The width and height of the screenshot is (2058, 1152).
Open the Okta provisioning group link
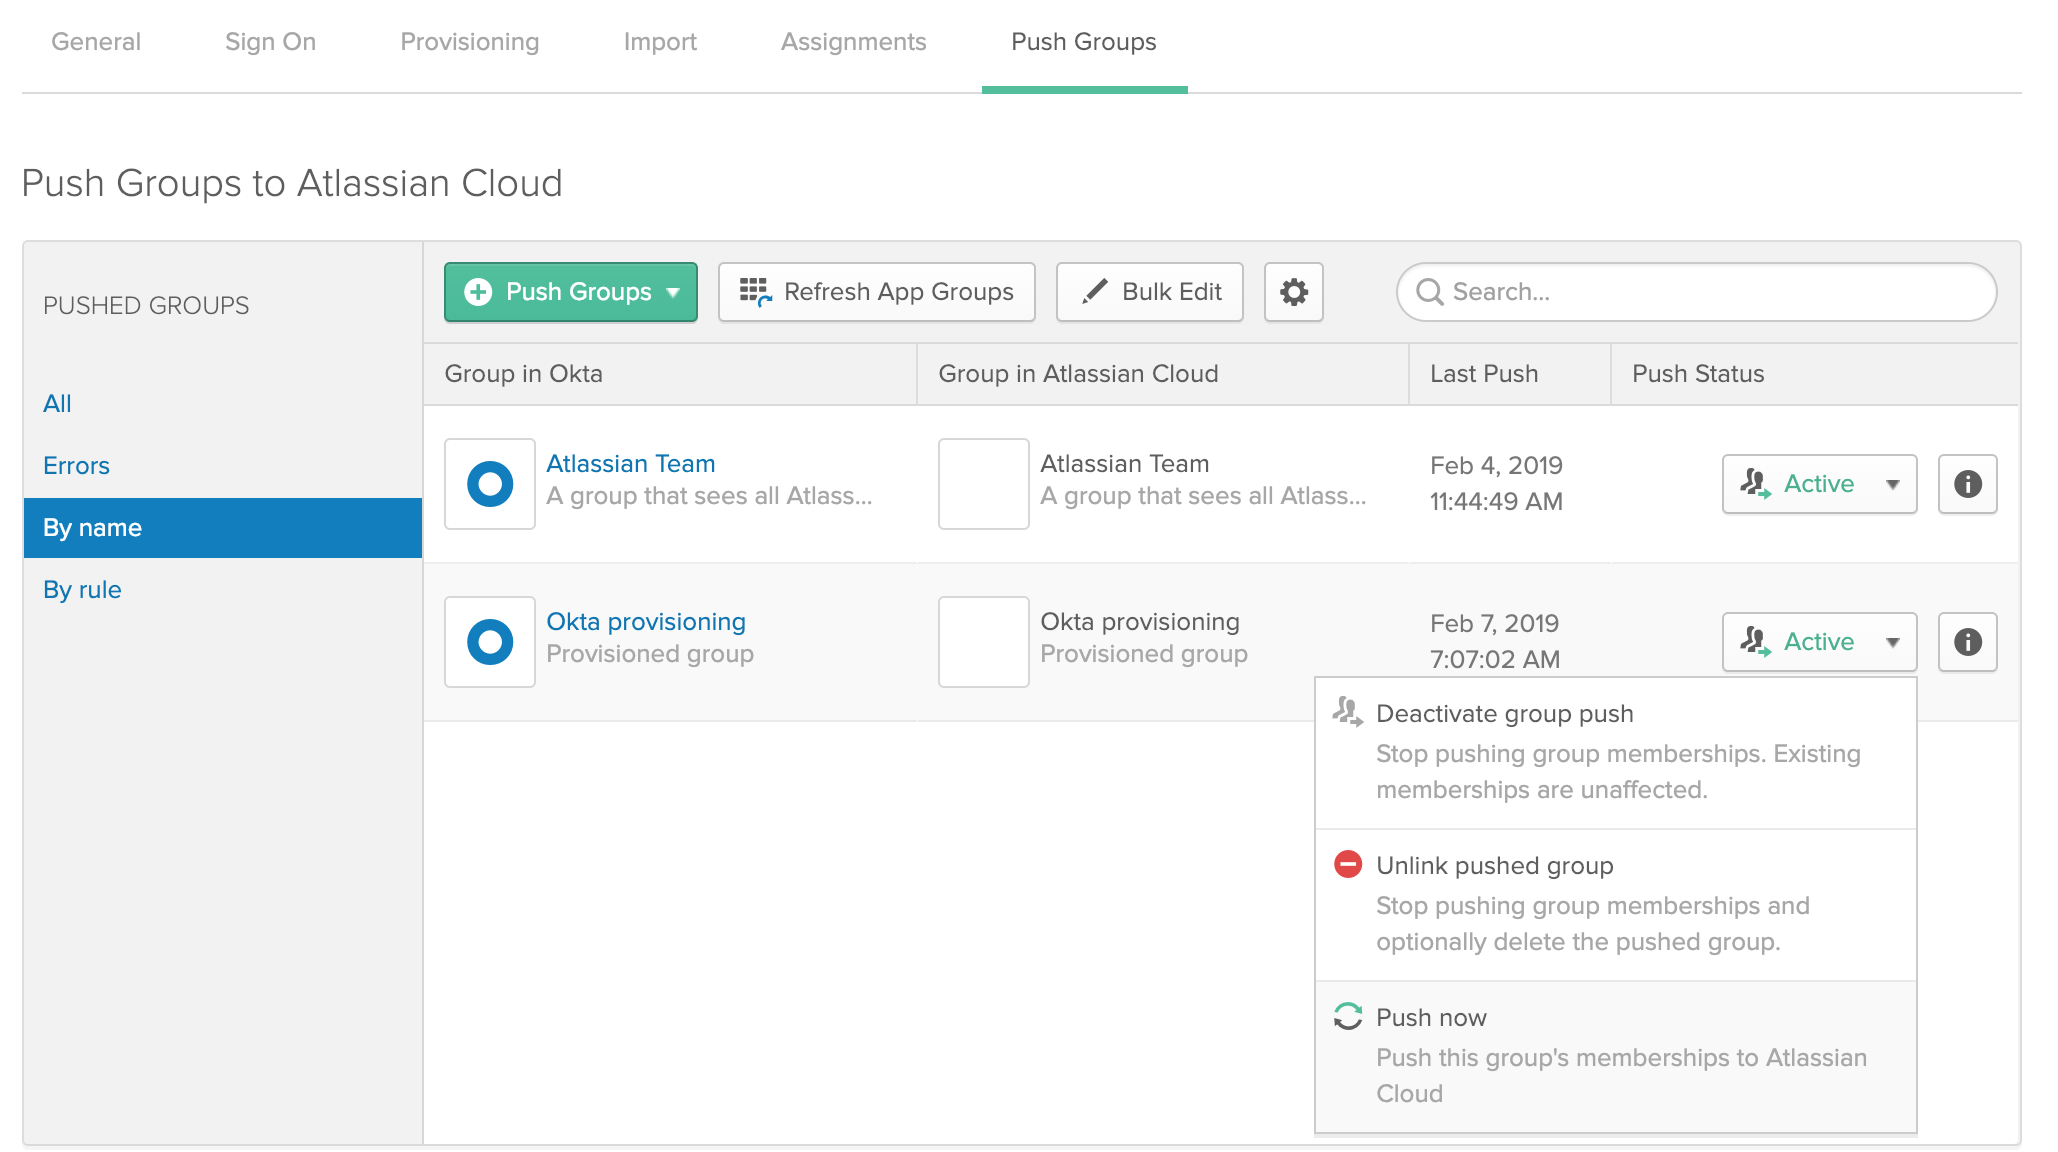pos(646,622)
